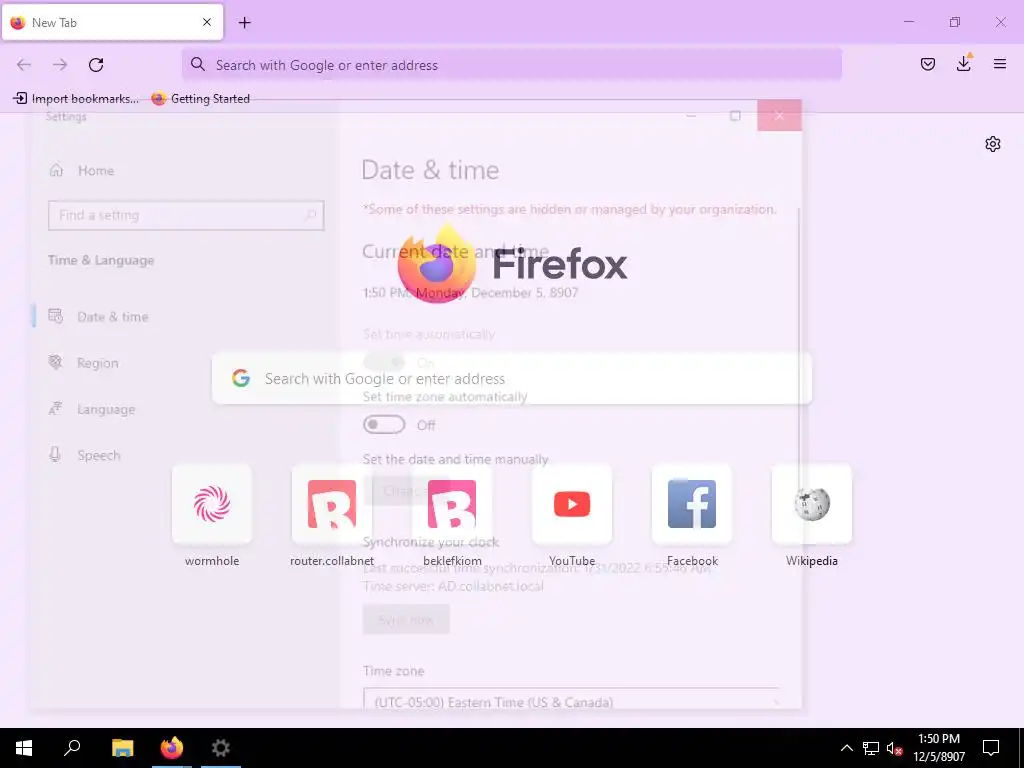The image size is (1024, 768).
Task: Show hidden tray icons chevron
Action: point(846,748)
